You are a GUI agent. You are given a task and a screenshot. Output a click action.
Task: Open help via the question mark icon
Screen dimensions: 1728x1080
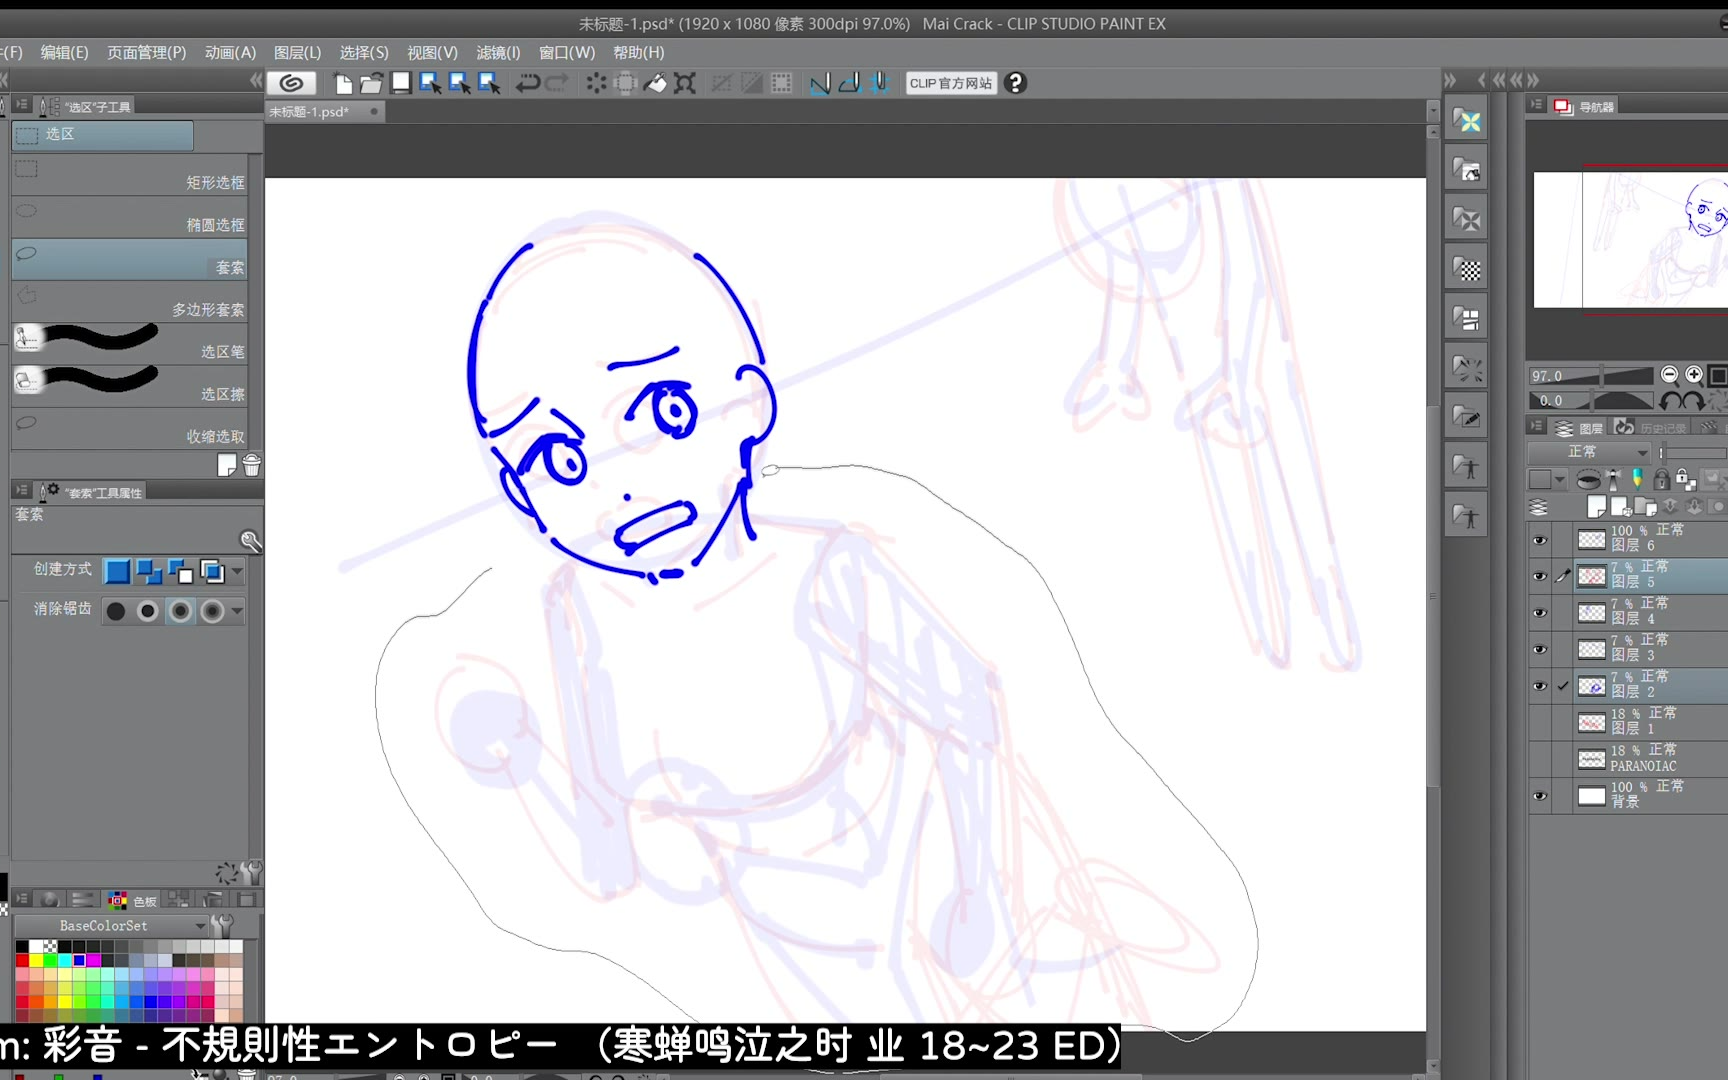point(1015,83)
